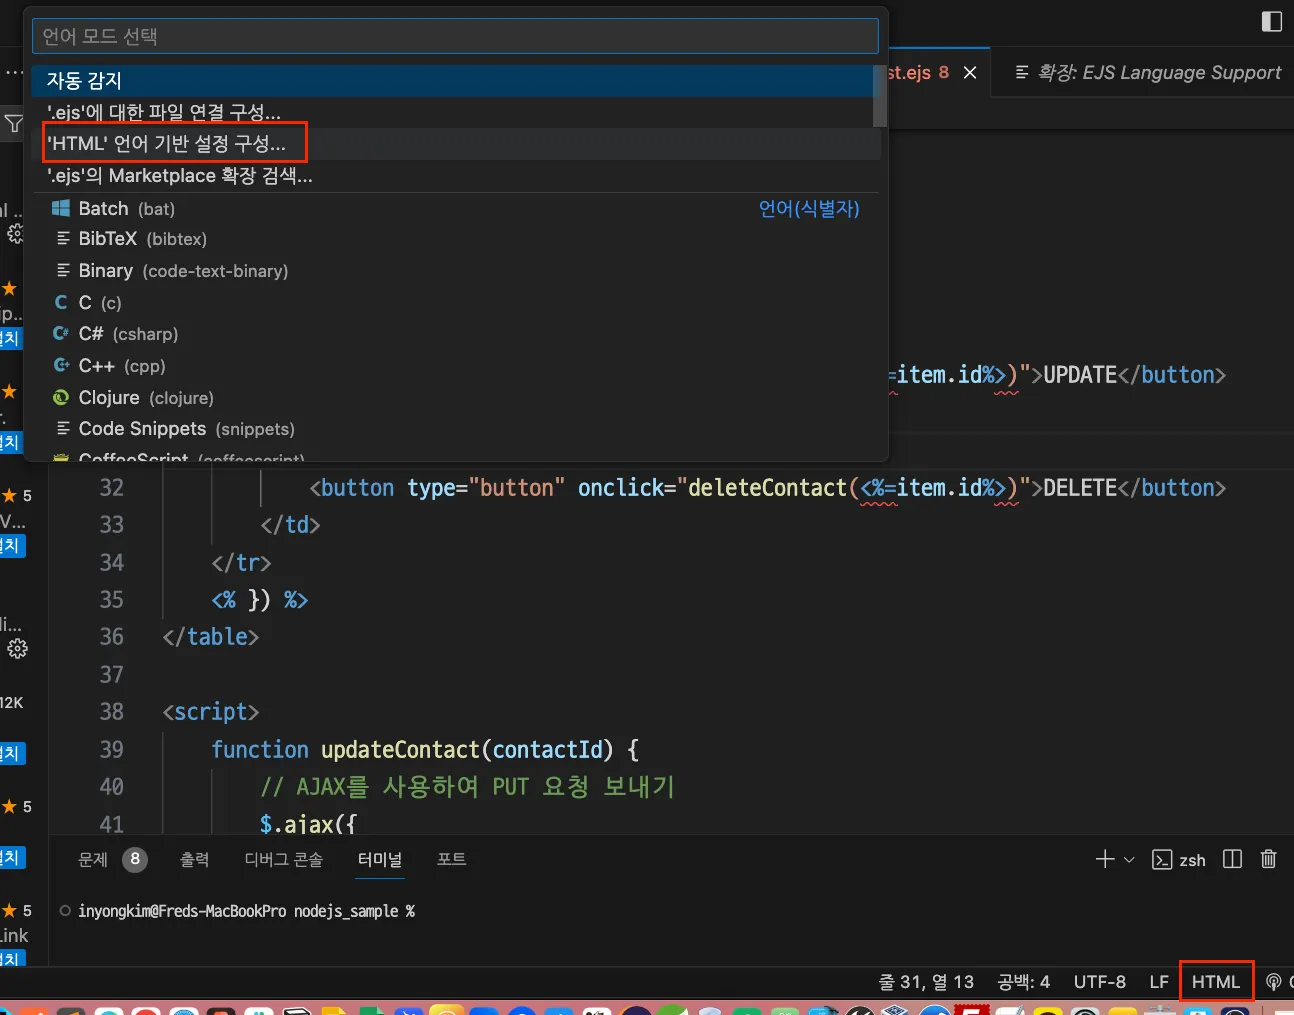Choose configure file association for '.ejs'
This screenshot has width=1294, height=1015.
tap(164, 112)
